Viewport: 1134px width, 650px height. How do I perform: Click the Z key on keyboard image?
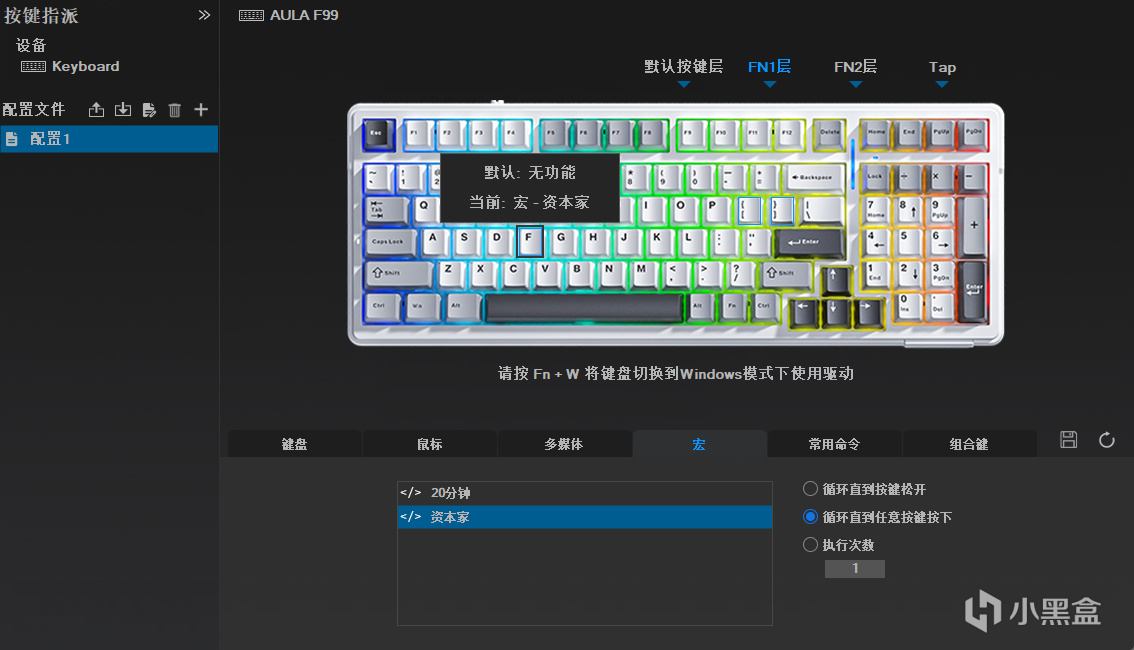click(449, 273)
